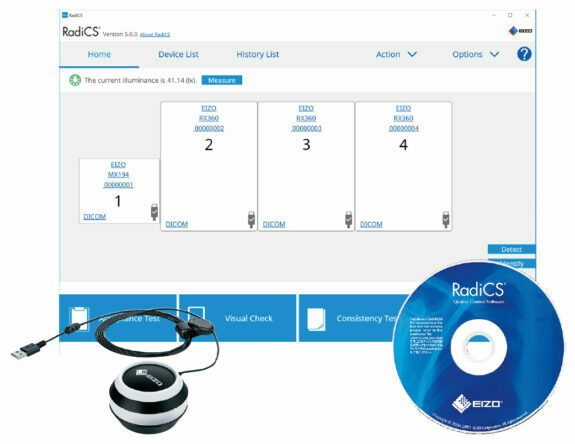575x444 pixels.
Task: Click the current illuminance reading text
Action: tap(140, 80)
